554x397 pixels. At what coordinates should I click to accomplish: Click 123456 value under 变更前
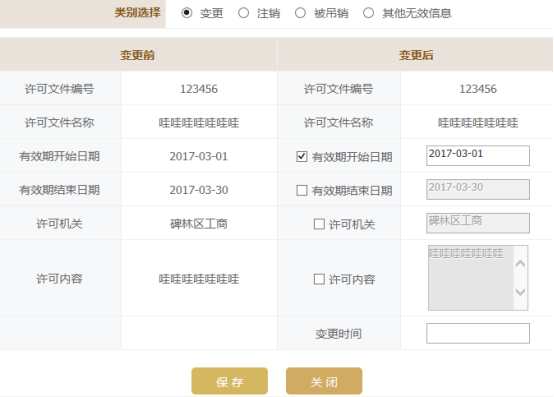(199, 89)
